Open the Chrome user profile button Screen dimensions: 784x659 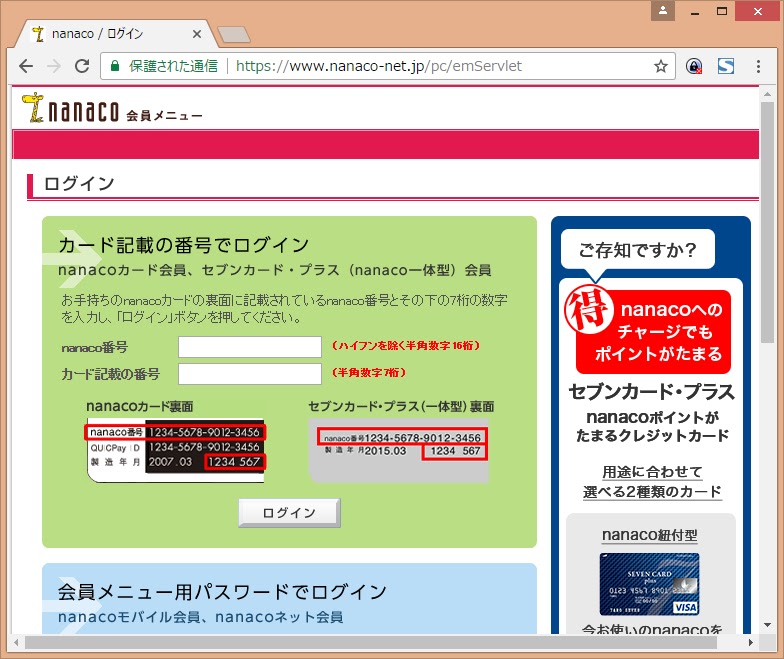click(x=662, y=11)
